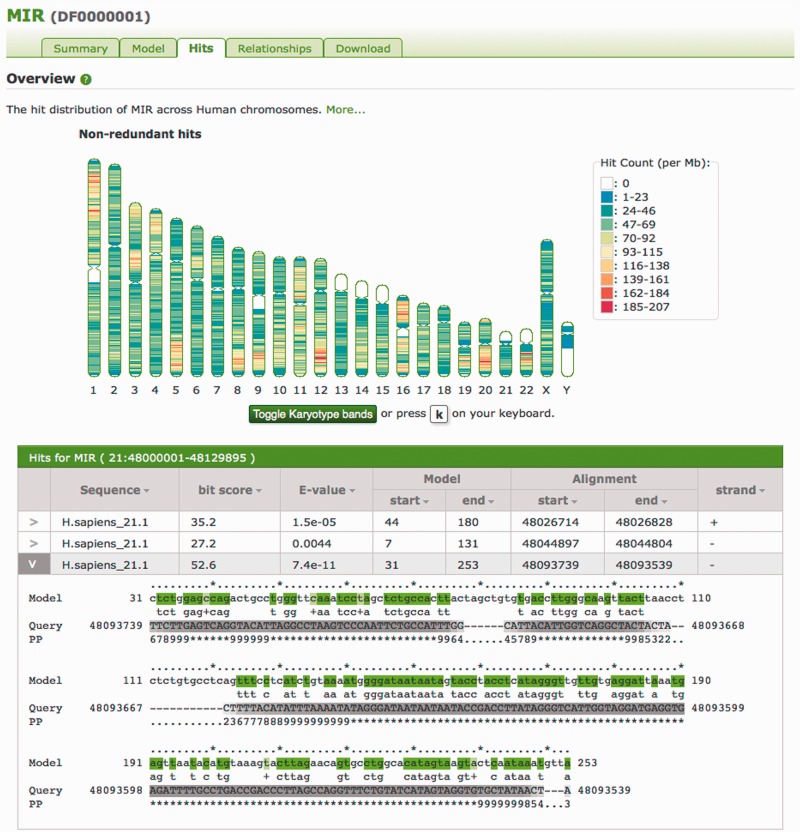Expand the hit row with bit score 27.2
Viewport: 800px width, 832px height.
point(34,543)
